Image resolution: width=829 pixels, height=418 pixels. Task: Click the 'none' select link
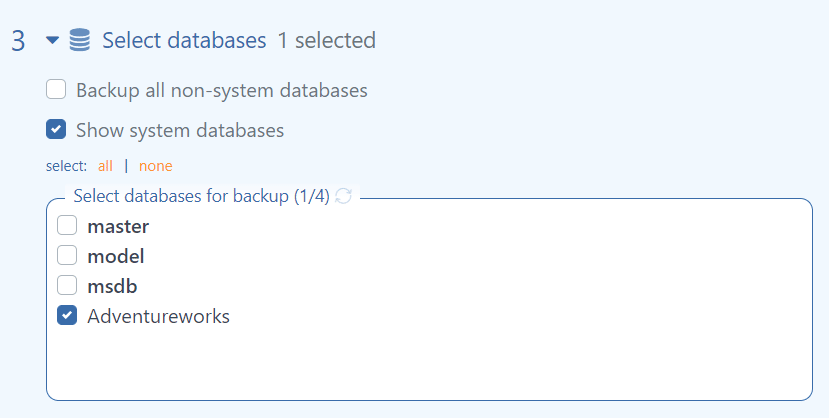(155, 166)
